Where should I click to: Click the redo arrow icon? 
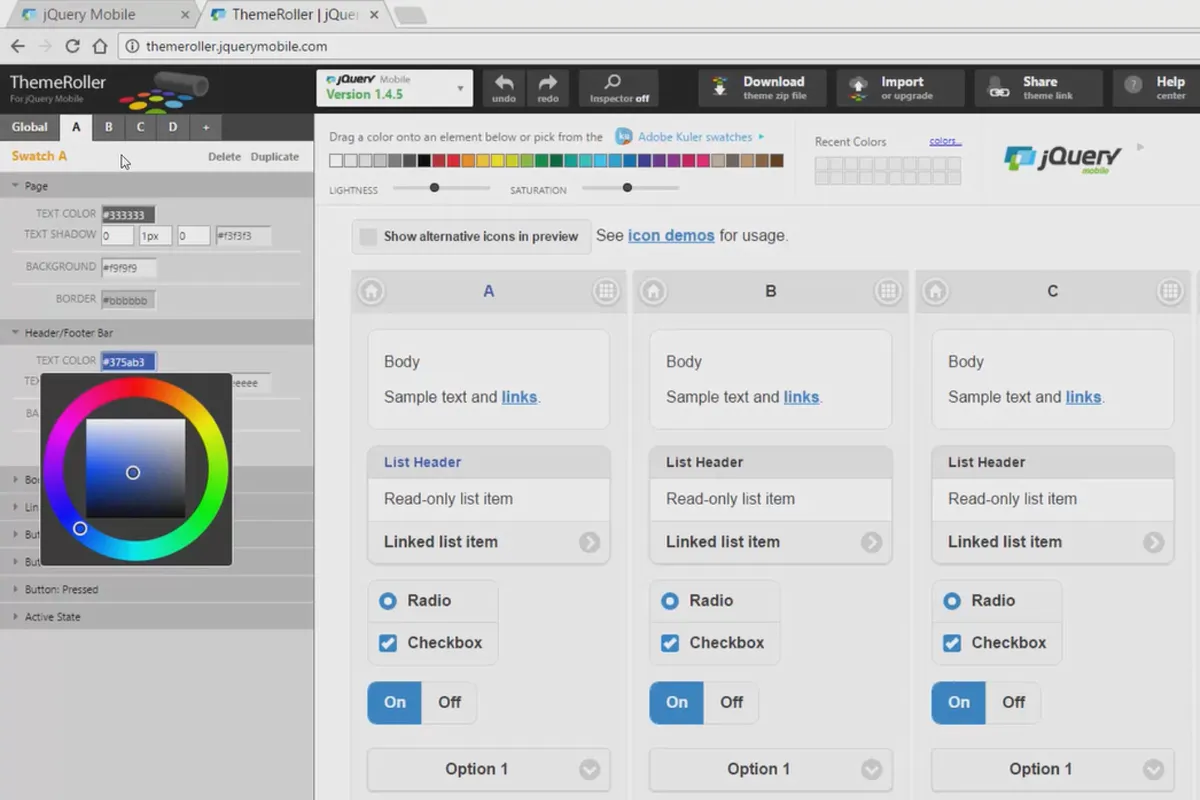pyautogui.click(x=548, y=83)
